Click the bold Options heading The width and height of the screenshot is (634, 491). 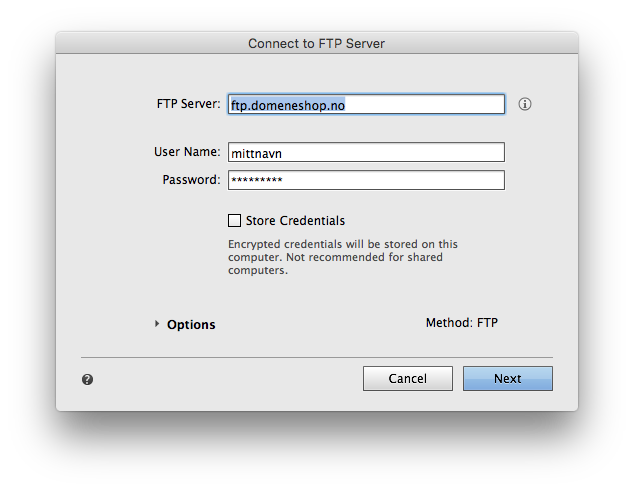coord(191,324)
